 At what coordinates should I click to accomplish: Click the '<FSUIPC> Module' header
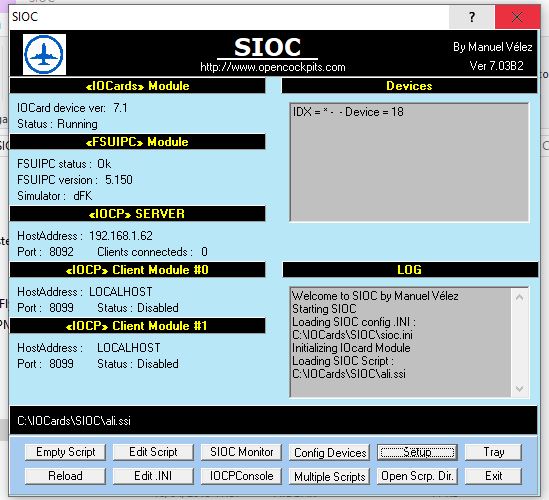138,142
